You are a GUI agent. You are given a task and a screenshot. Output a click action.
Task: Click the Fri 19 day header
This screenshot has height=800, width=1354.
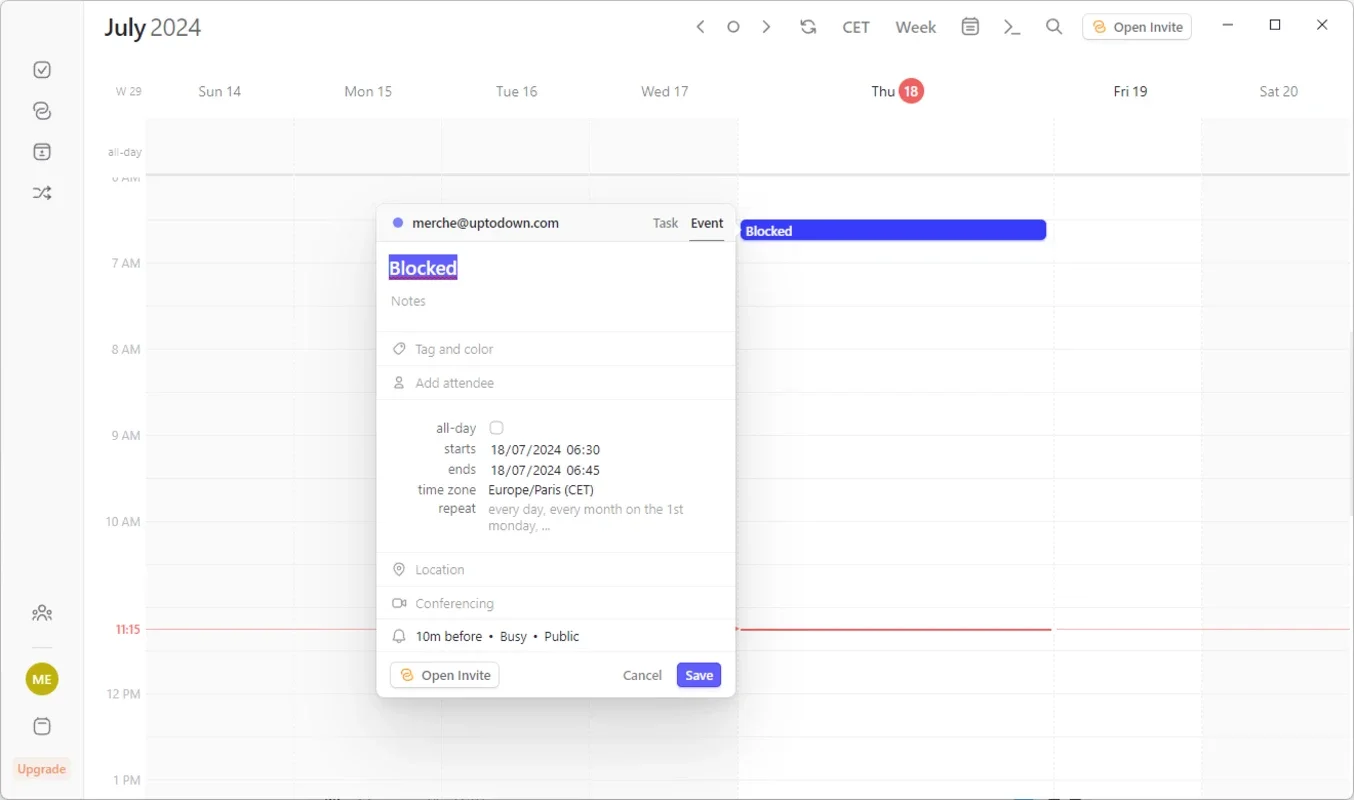tap(1130, 91)
